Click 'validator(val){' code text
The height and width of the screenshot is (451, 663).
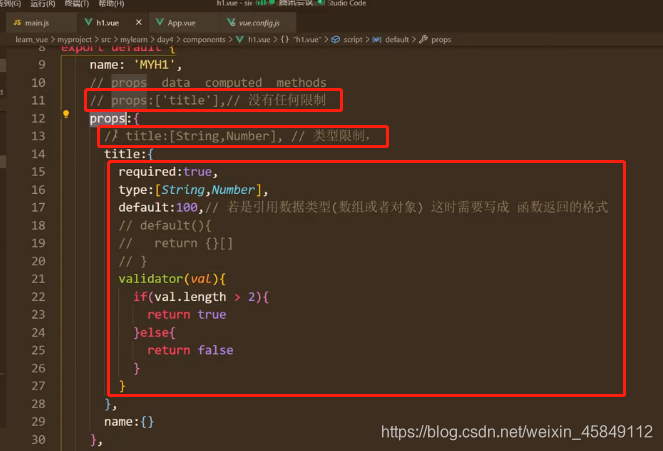[x=172, y=279]
